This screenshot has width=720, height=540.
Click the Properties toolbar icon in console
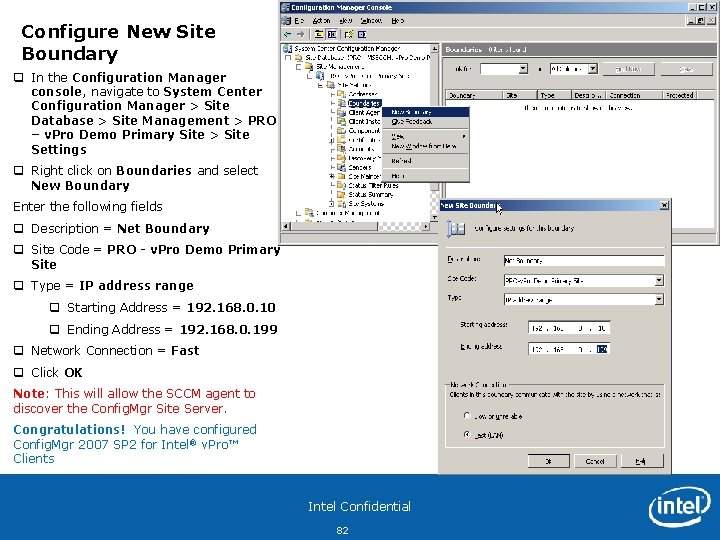click(349, 34)
